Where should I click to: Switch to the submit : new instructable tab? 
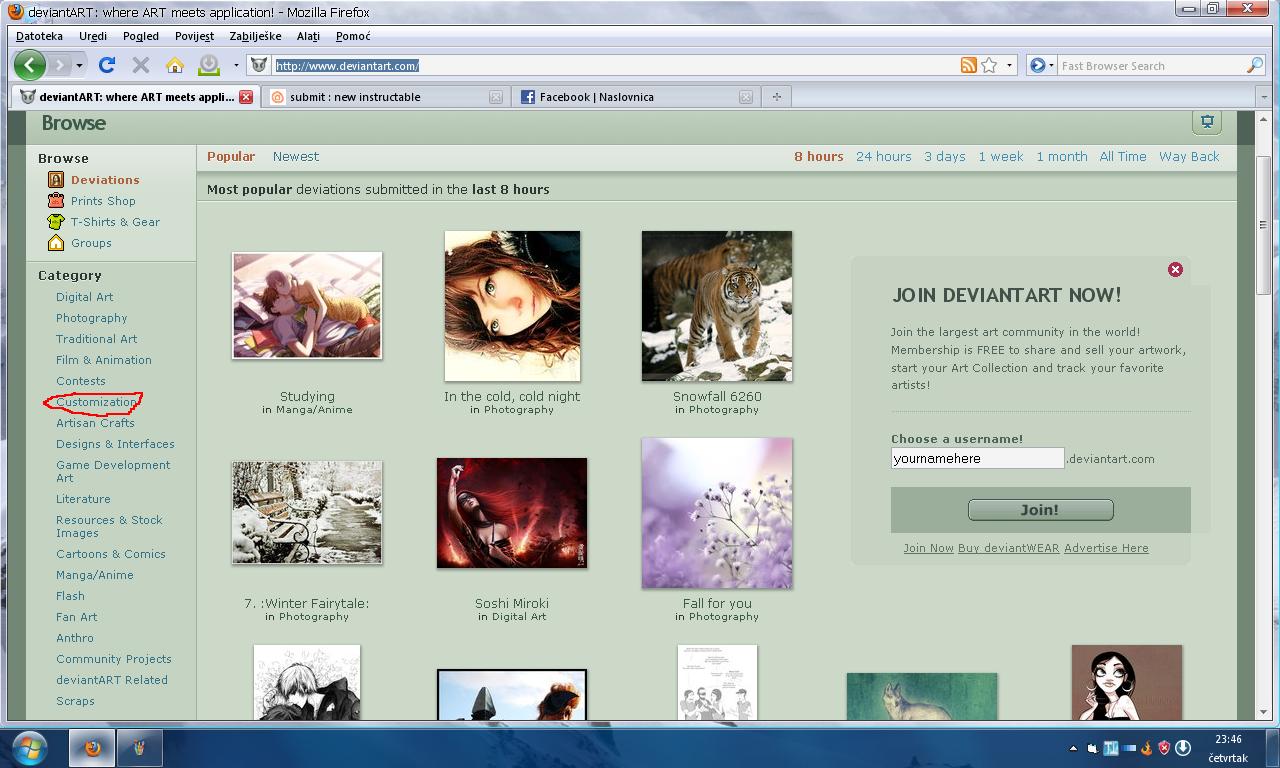point(385,97)
